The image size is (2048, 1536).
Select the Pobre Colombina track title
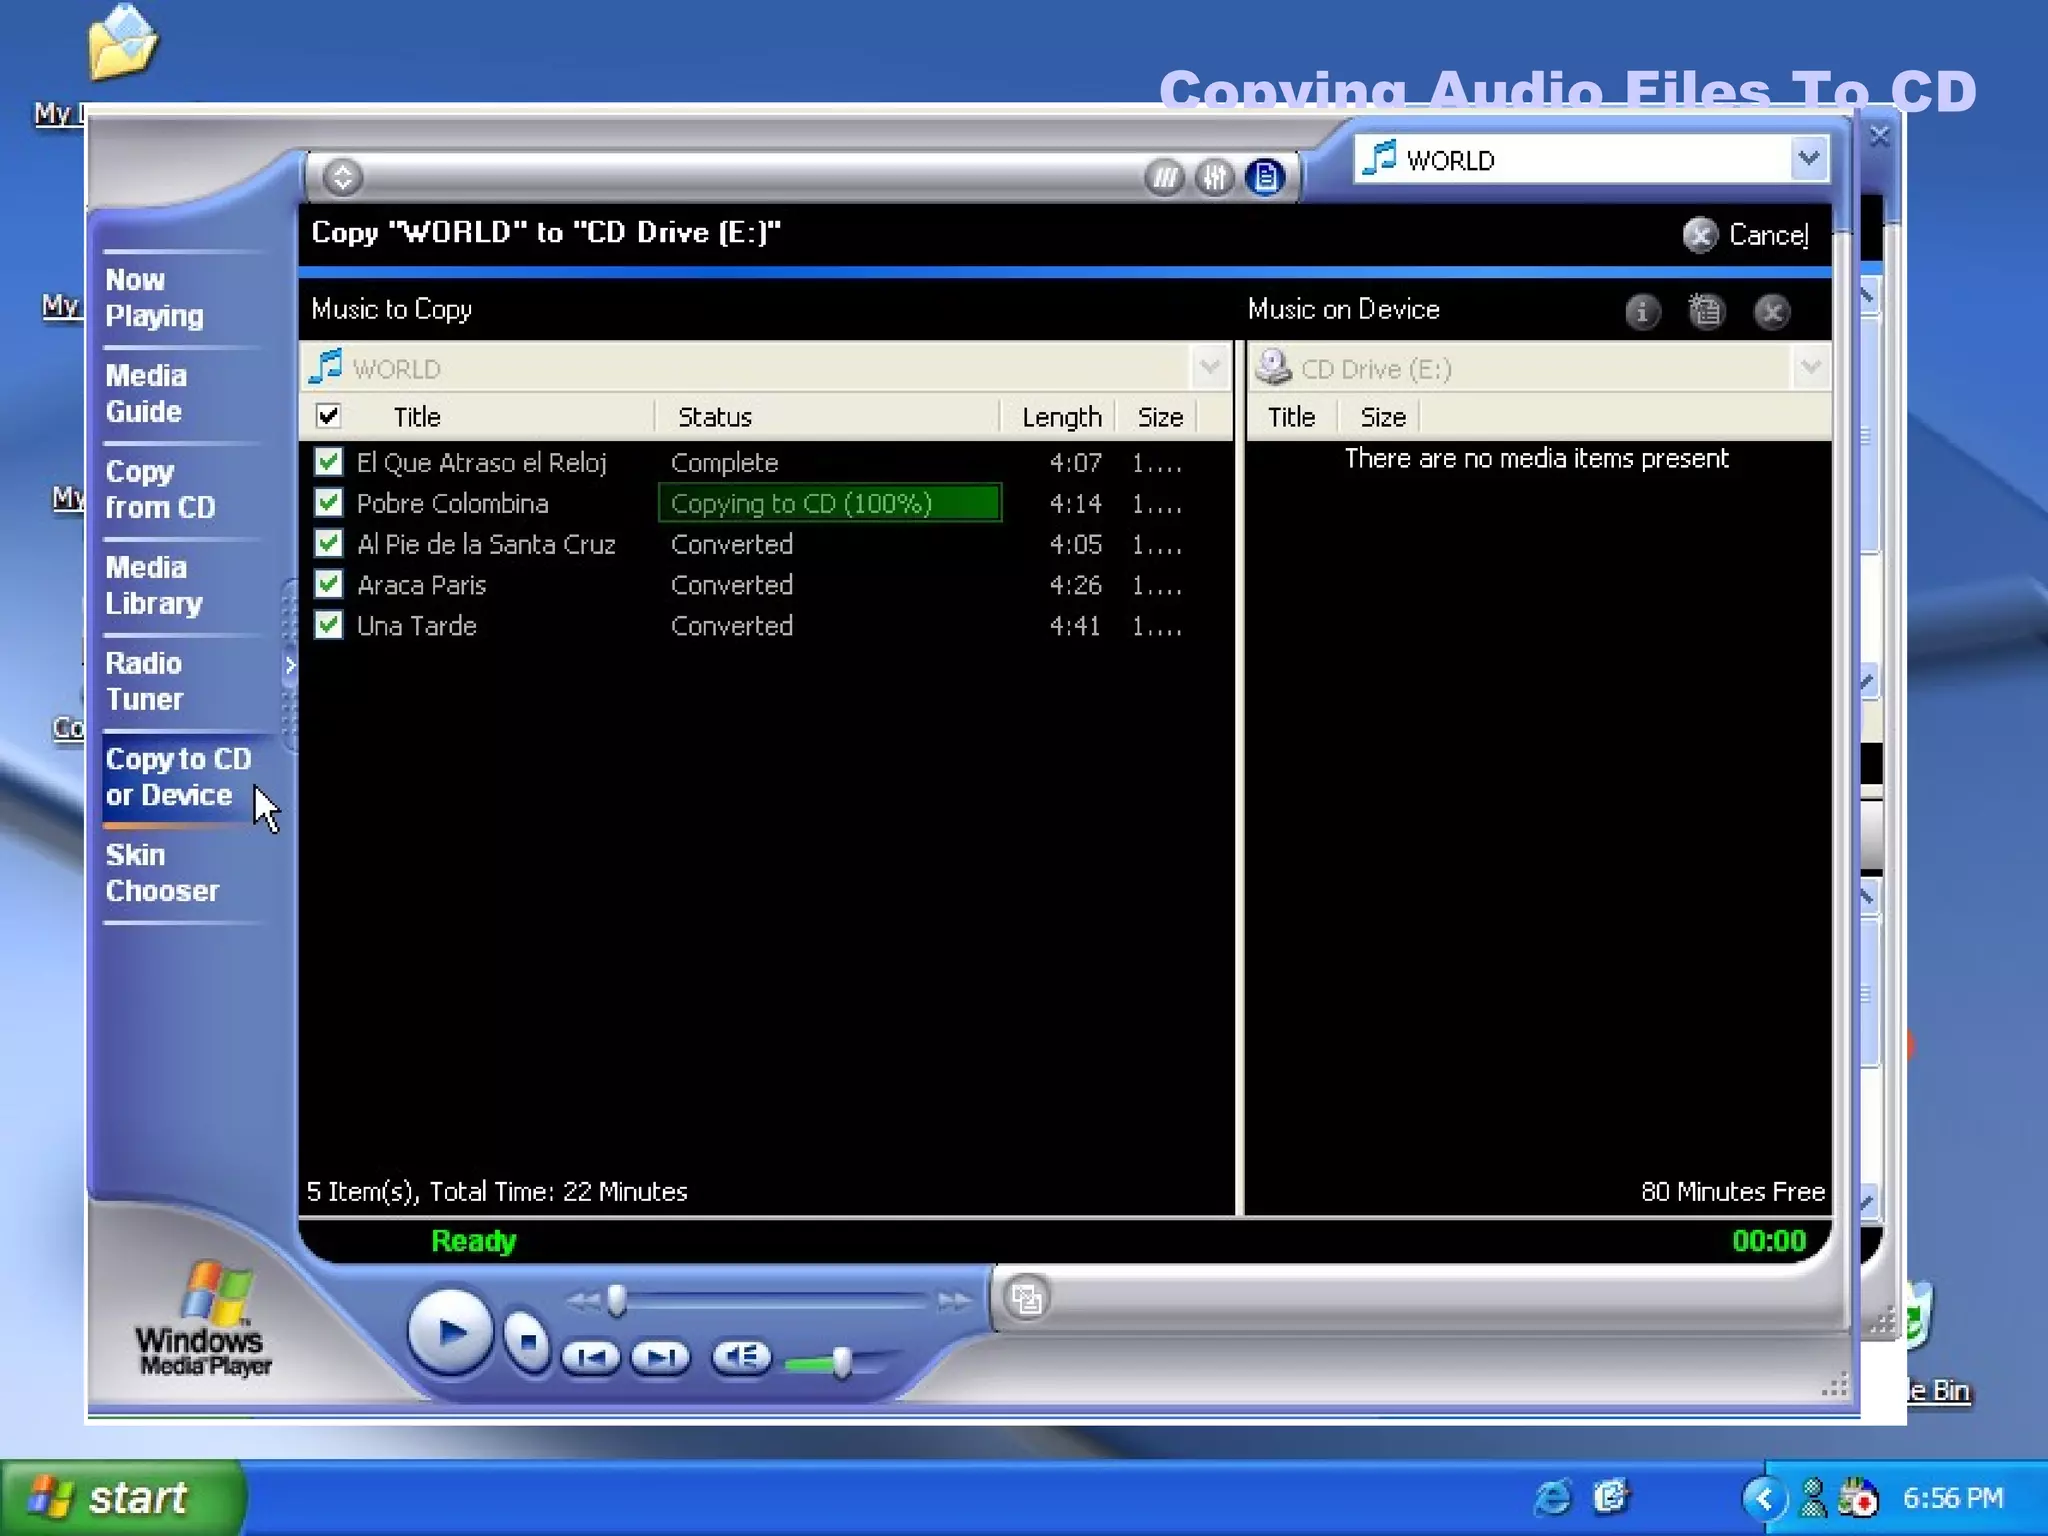coord(453,503)
